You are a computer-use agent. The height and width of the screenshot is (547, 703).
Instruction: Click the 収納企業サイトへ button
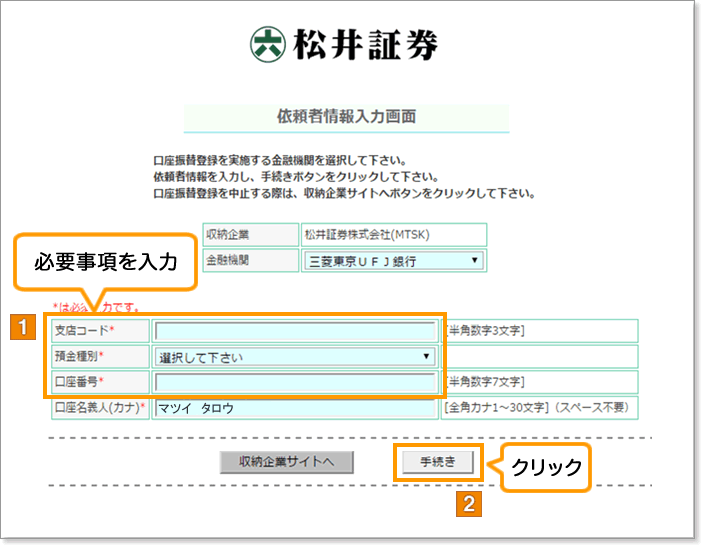[286, 462]
